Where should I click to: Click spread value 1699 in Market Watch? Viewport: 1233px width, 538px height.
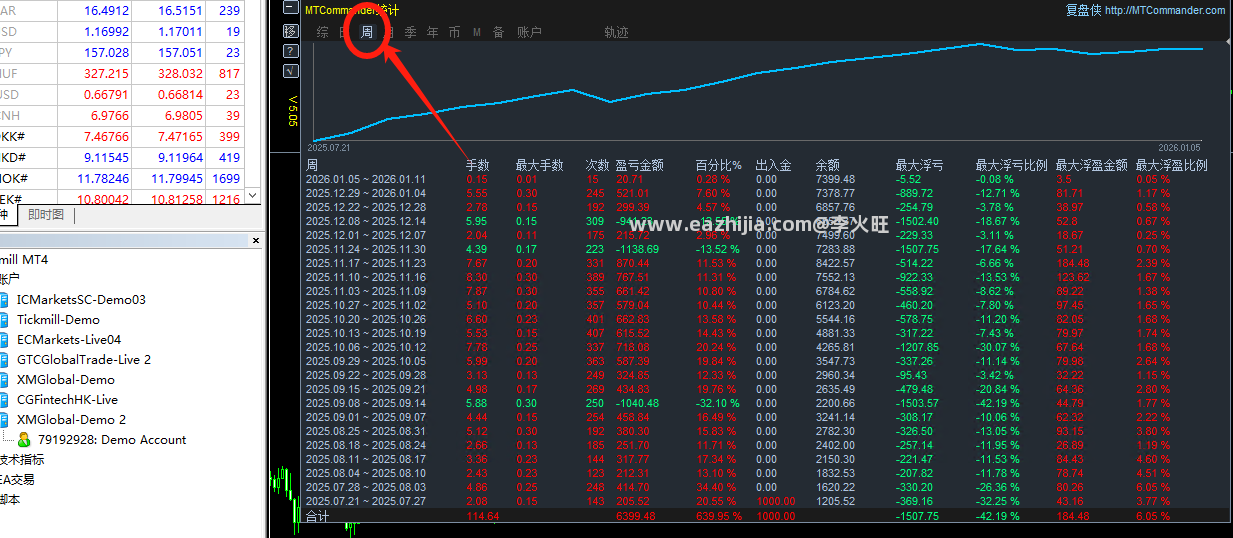(x=226, y=178)
